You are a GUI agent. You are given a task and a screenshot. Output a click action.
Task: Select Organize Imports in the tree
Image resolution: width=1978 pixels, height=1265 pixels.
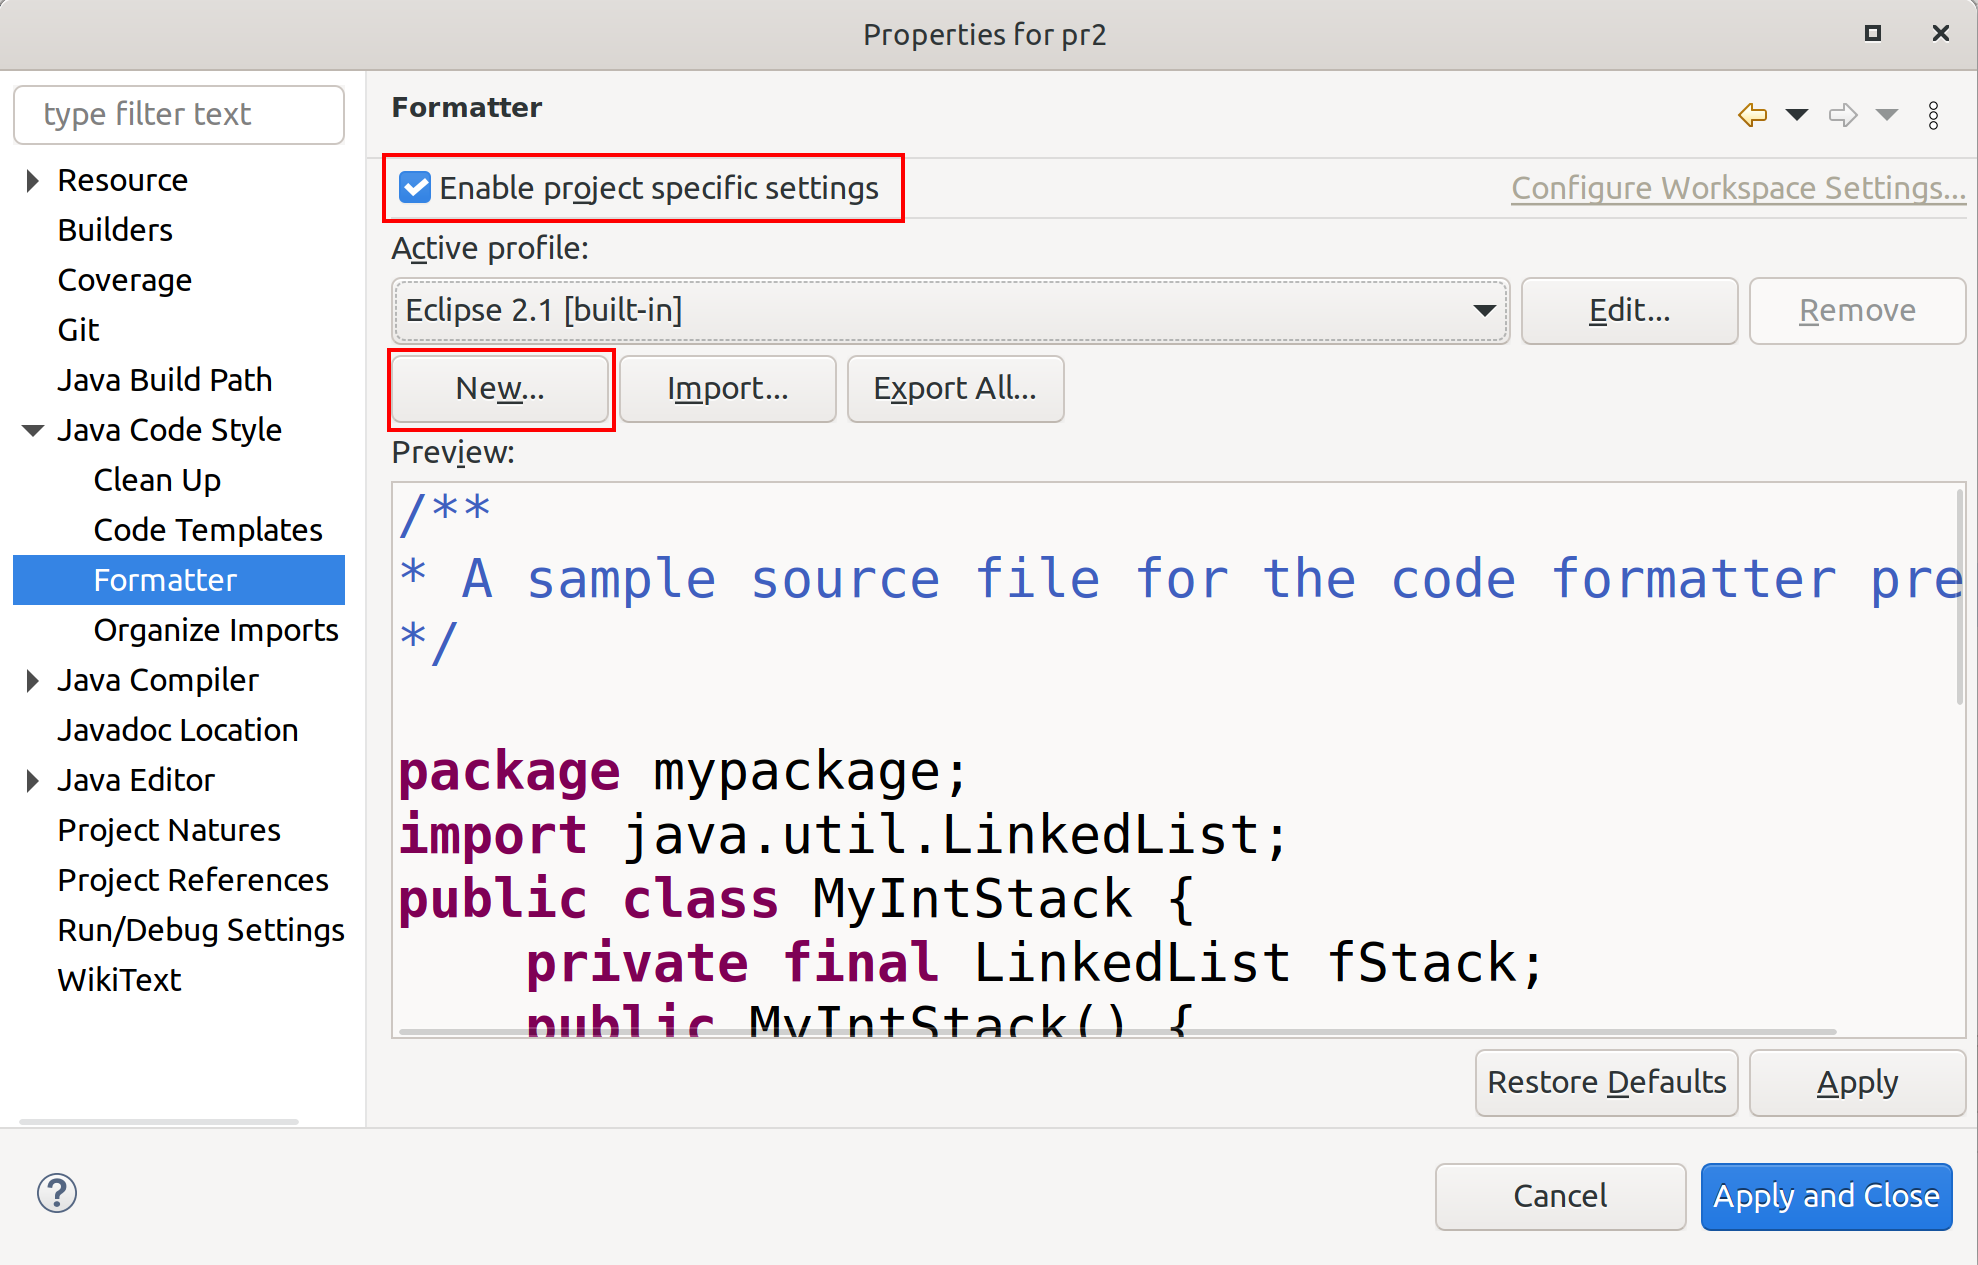click(x=215, y=630)
